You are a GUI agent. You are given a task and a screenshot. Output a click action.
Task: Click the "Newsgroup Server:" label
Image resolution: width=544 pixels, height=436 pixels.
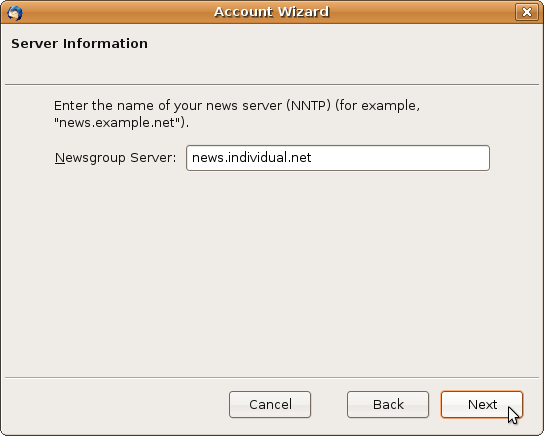coord(116,158)
